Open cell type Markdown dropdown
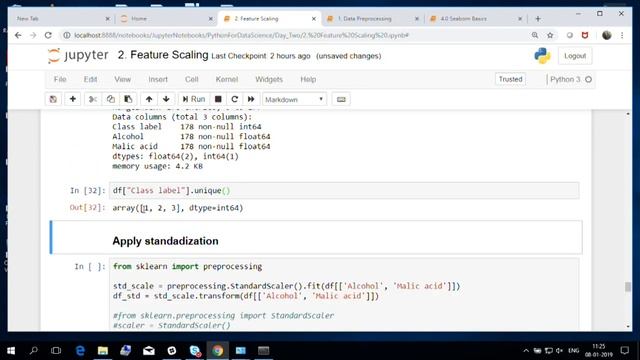 294,100
